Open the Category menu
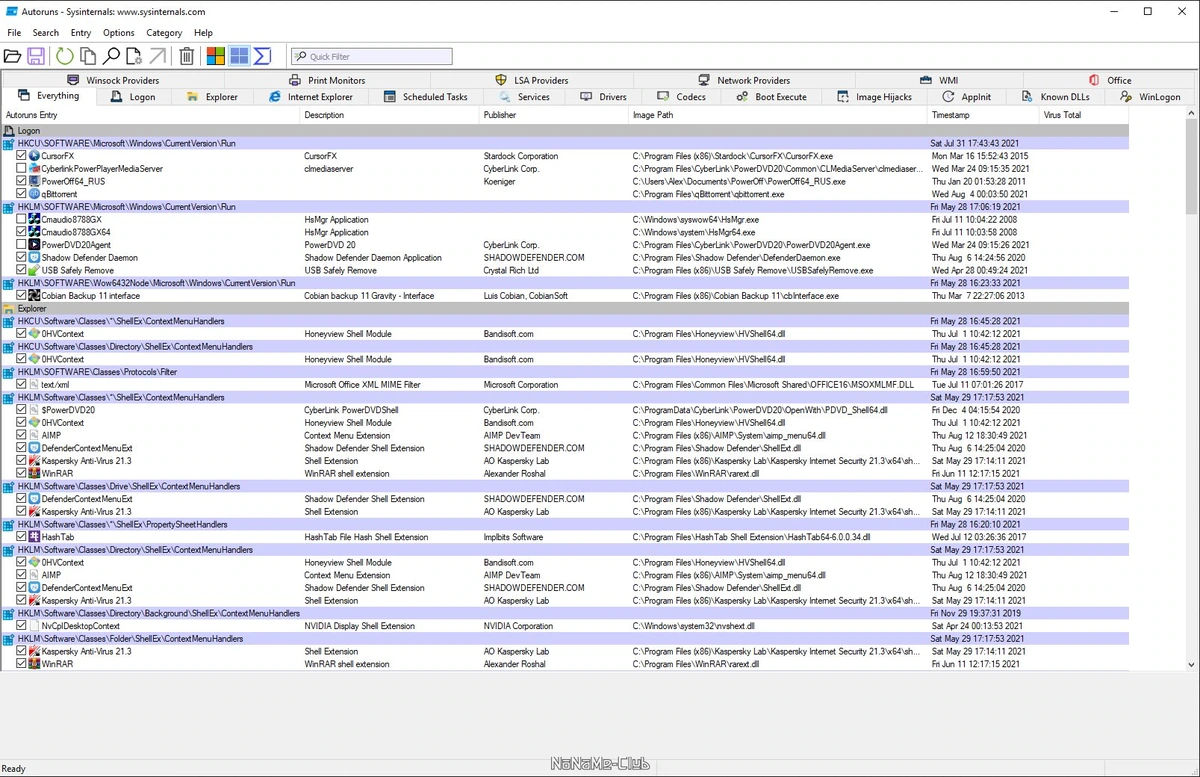Viewport: 1200px width, 777px height. [x=164, y=33]
